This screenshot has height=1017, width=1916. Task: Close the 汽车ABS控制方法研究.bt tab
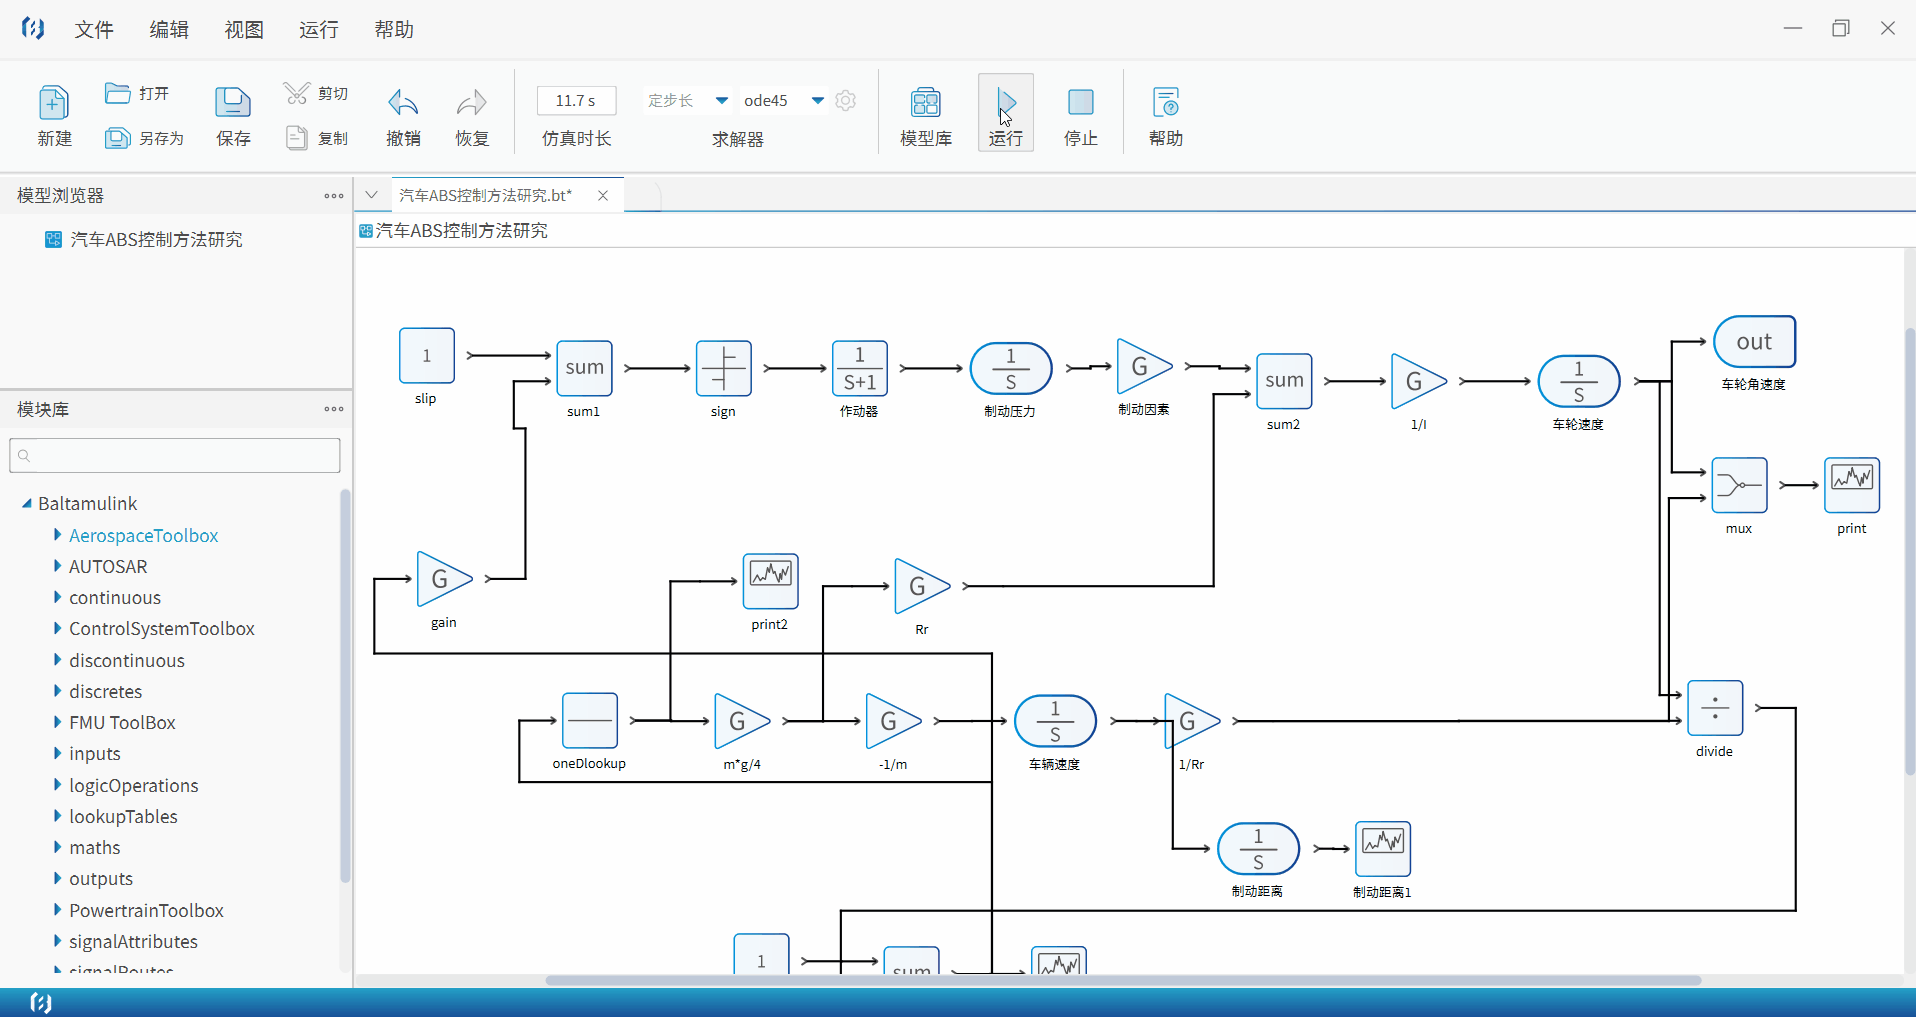click(x=603, y=195)
